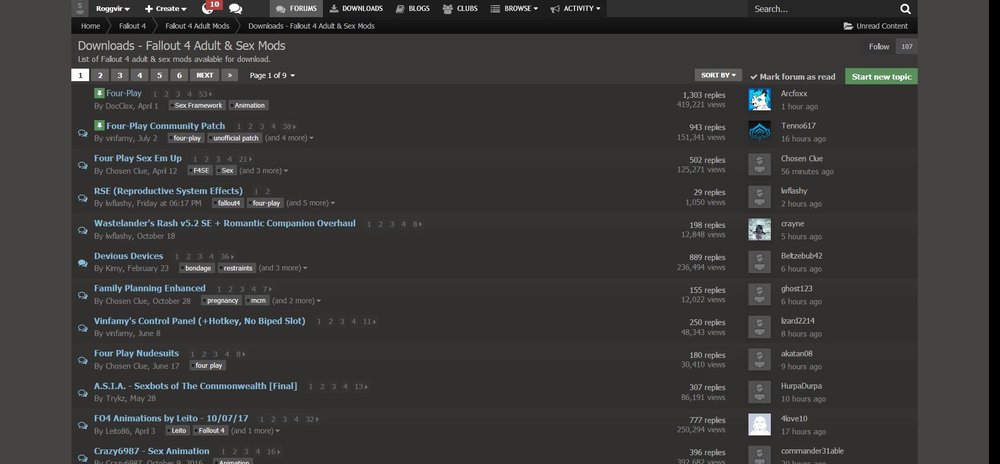The image size is (1000, 464).
Task: Click the 'pregnancy' tag
Action: point(221,300)
